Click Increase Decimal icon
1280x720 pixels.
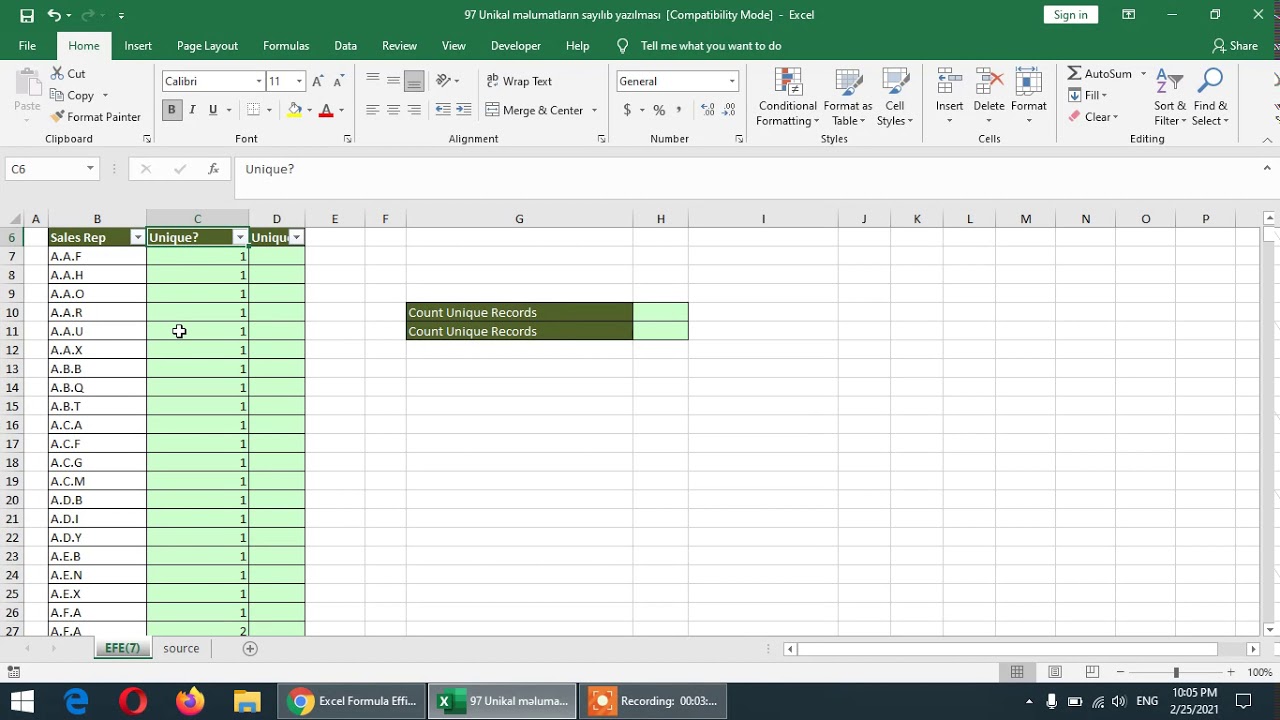[x=708, y=110]
